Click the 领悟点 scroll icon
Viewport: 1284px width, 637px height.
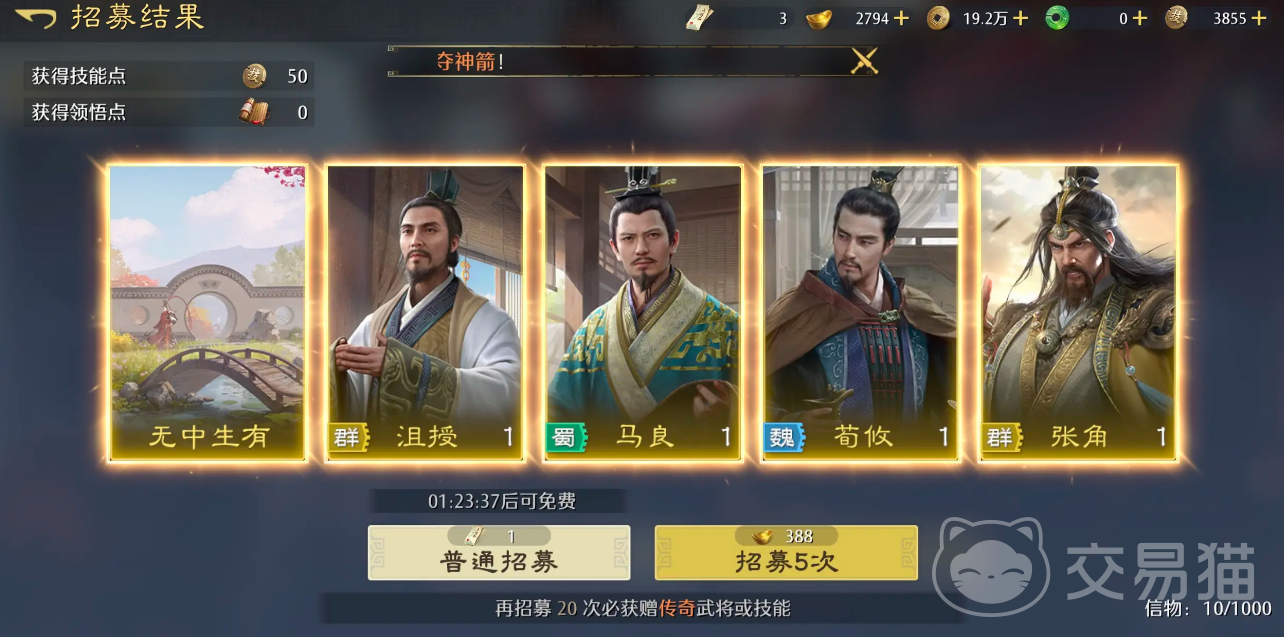click(254, 112)
